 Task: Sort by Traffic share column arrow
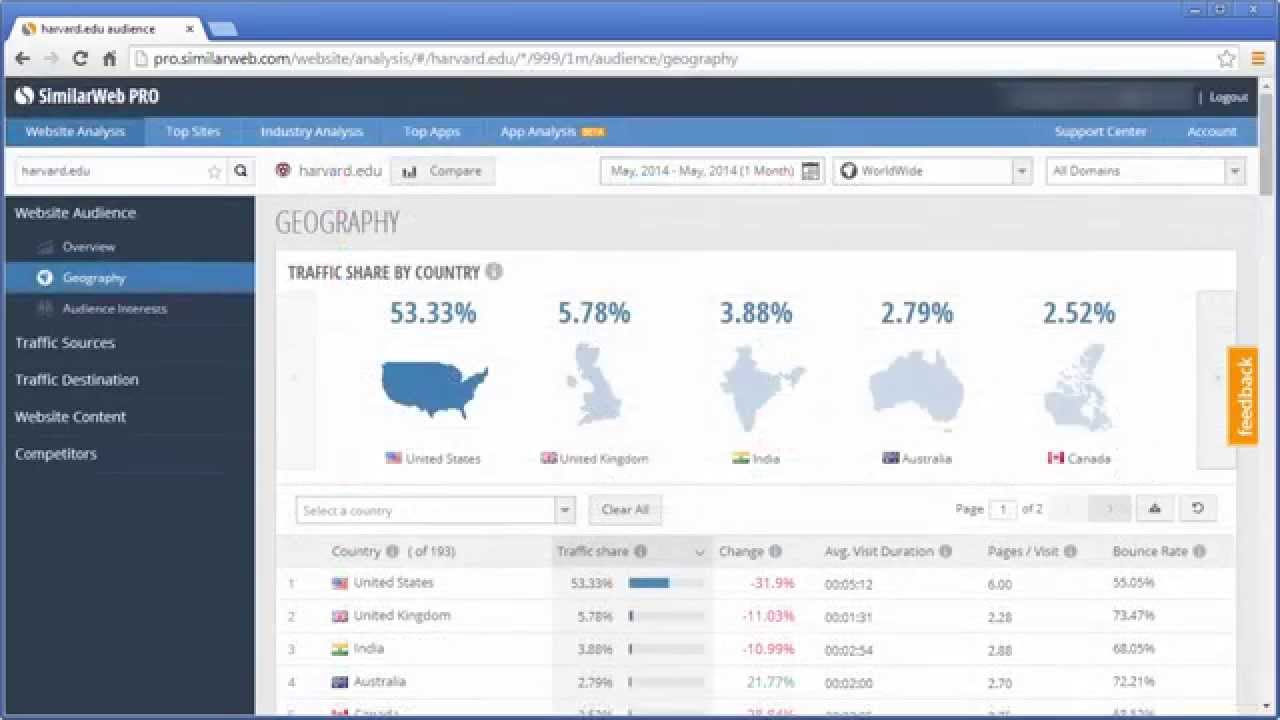click(x=699, y=552)
